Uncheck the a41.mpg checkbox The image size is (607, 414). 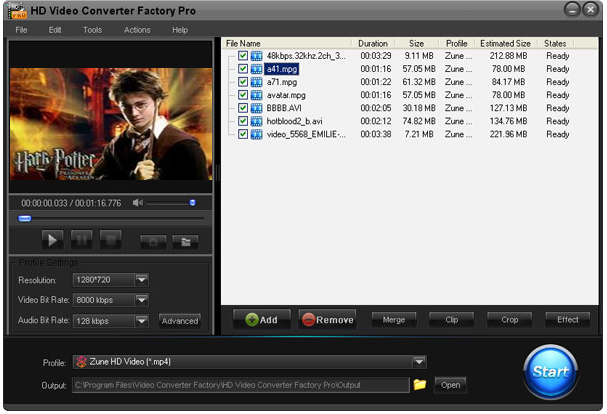[x=243, y=69]
